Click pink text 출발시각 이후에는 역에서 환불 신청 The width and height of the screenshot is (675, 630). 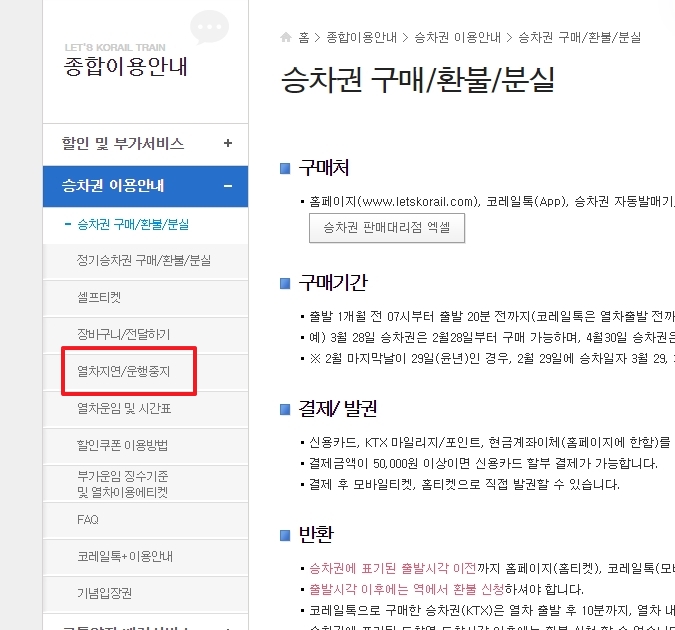tap(406, 590)
